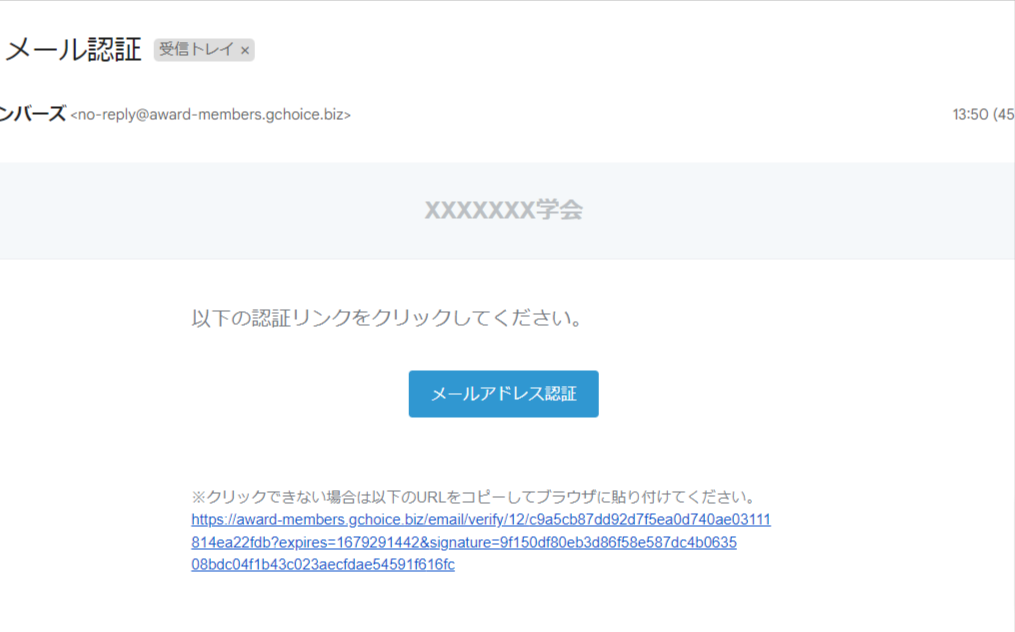Click the sender address no-reply@award-members.gchoice.biz
The image size is (1015, 632).
click(x=210, y=115)
